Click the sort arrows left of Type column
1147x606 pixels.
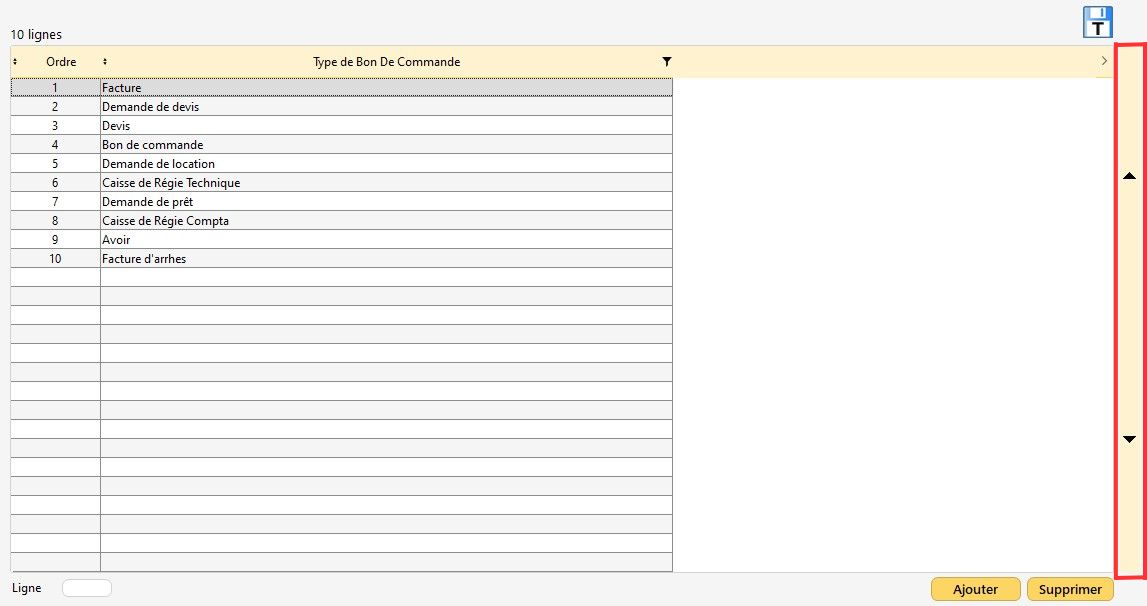(x=105, y=62)
